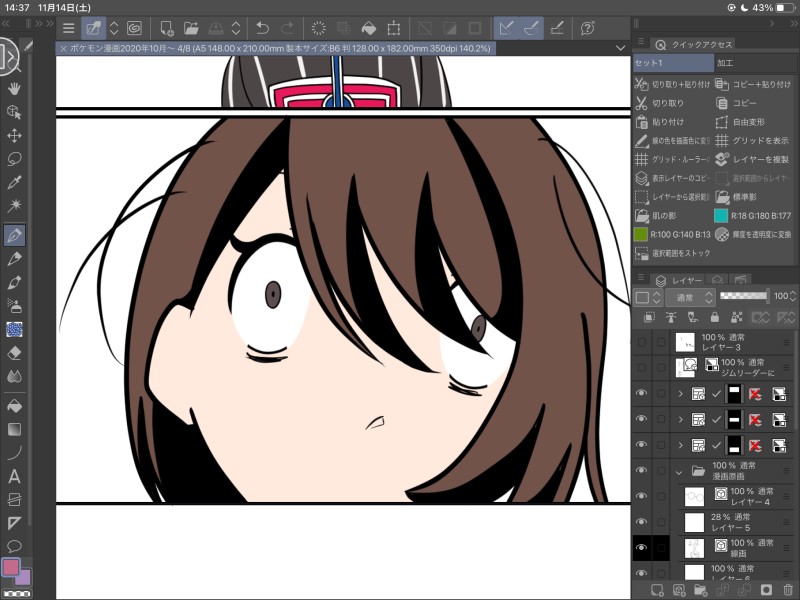The height and width of the screenshot is (600, 800).
Task: Adjust the opacity value 100 stepper
Action: [x=793, y=295]
